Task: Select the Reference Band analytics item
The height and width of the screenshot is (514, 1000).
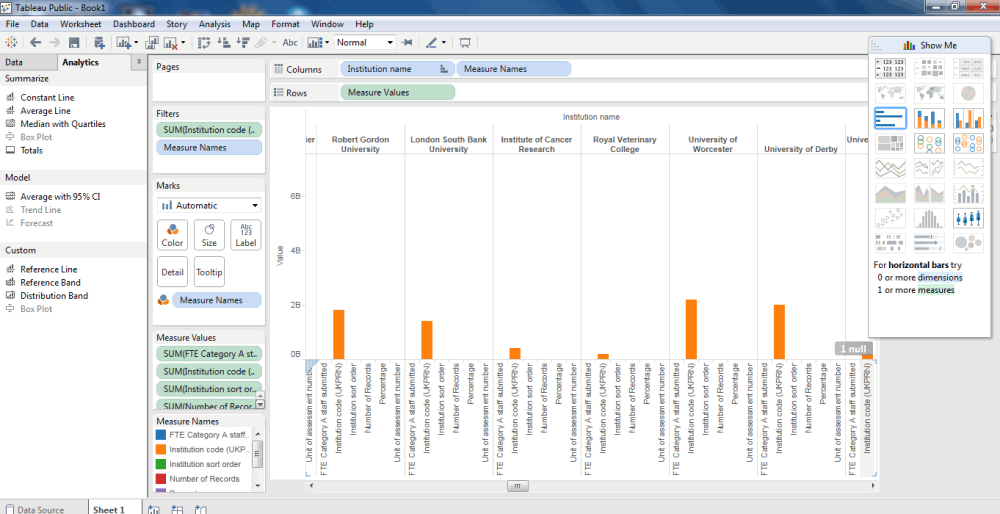Action: 50,283
